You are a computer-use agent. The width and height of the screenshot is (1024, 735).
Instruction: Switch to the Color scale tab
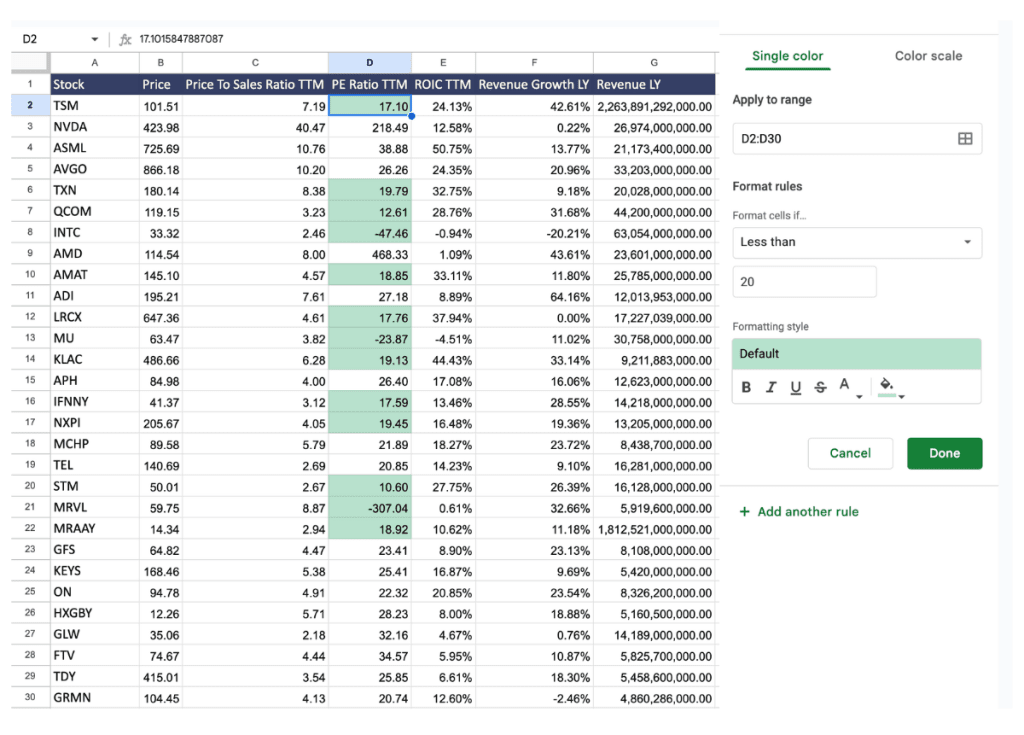[928, 56]
